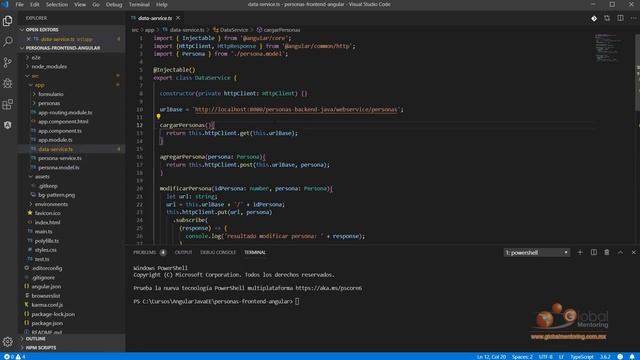Click the source control diamond icon in editor toolbar
Screen dimensions: 640x360
594,18
